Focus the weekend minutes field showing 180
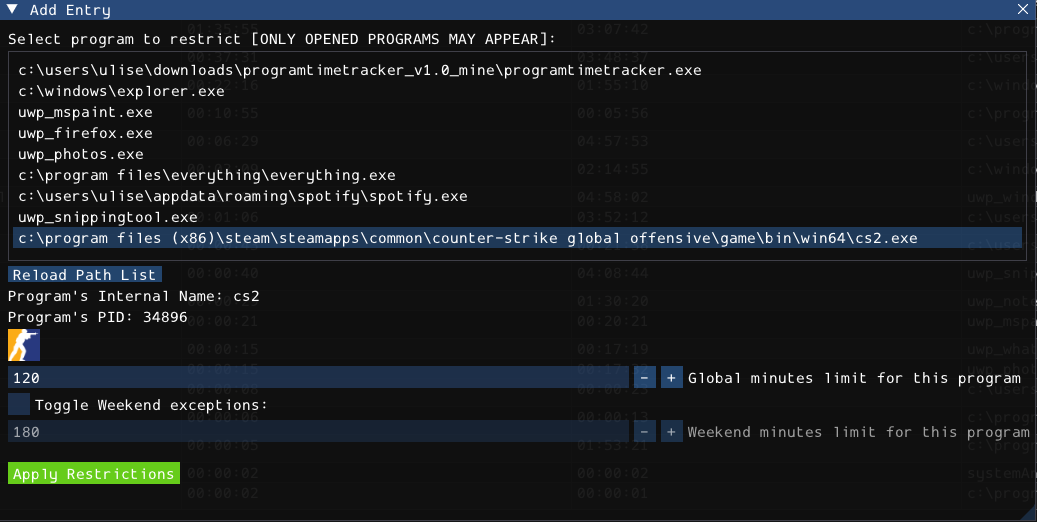1037x522 pixels. (318, 431)
